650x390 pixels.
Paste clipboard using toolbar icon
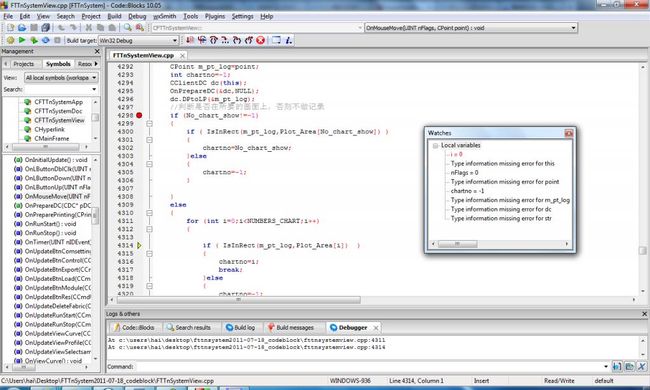[x=112, y=28]
